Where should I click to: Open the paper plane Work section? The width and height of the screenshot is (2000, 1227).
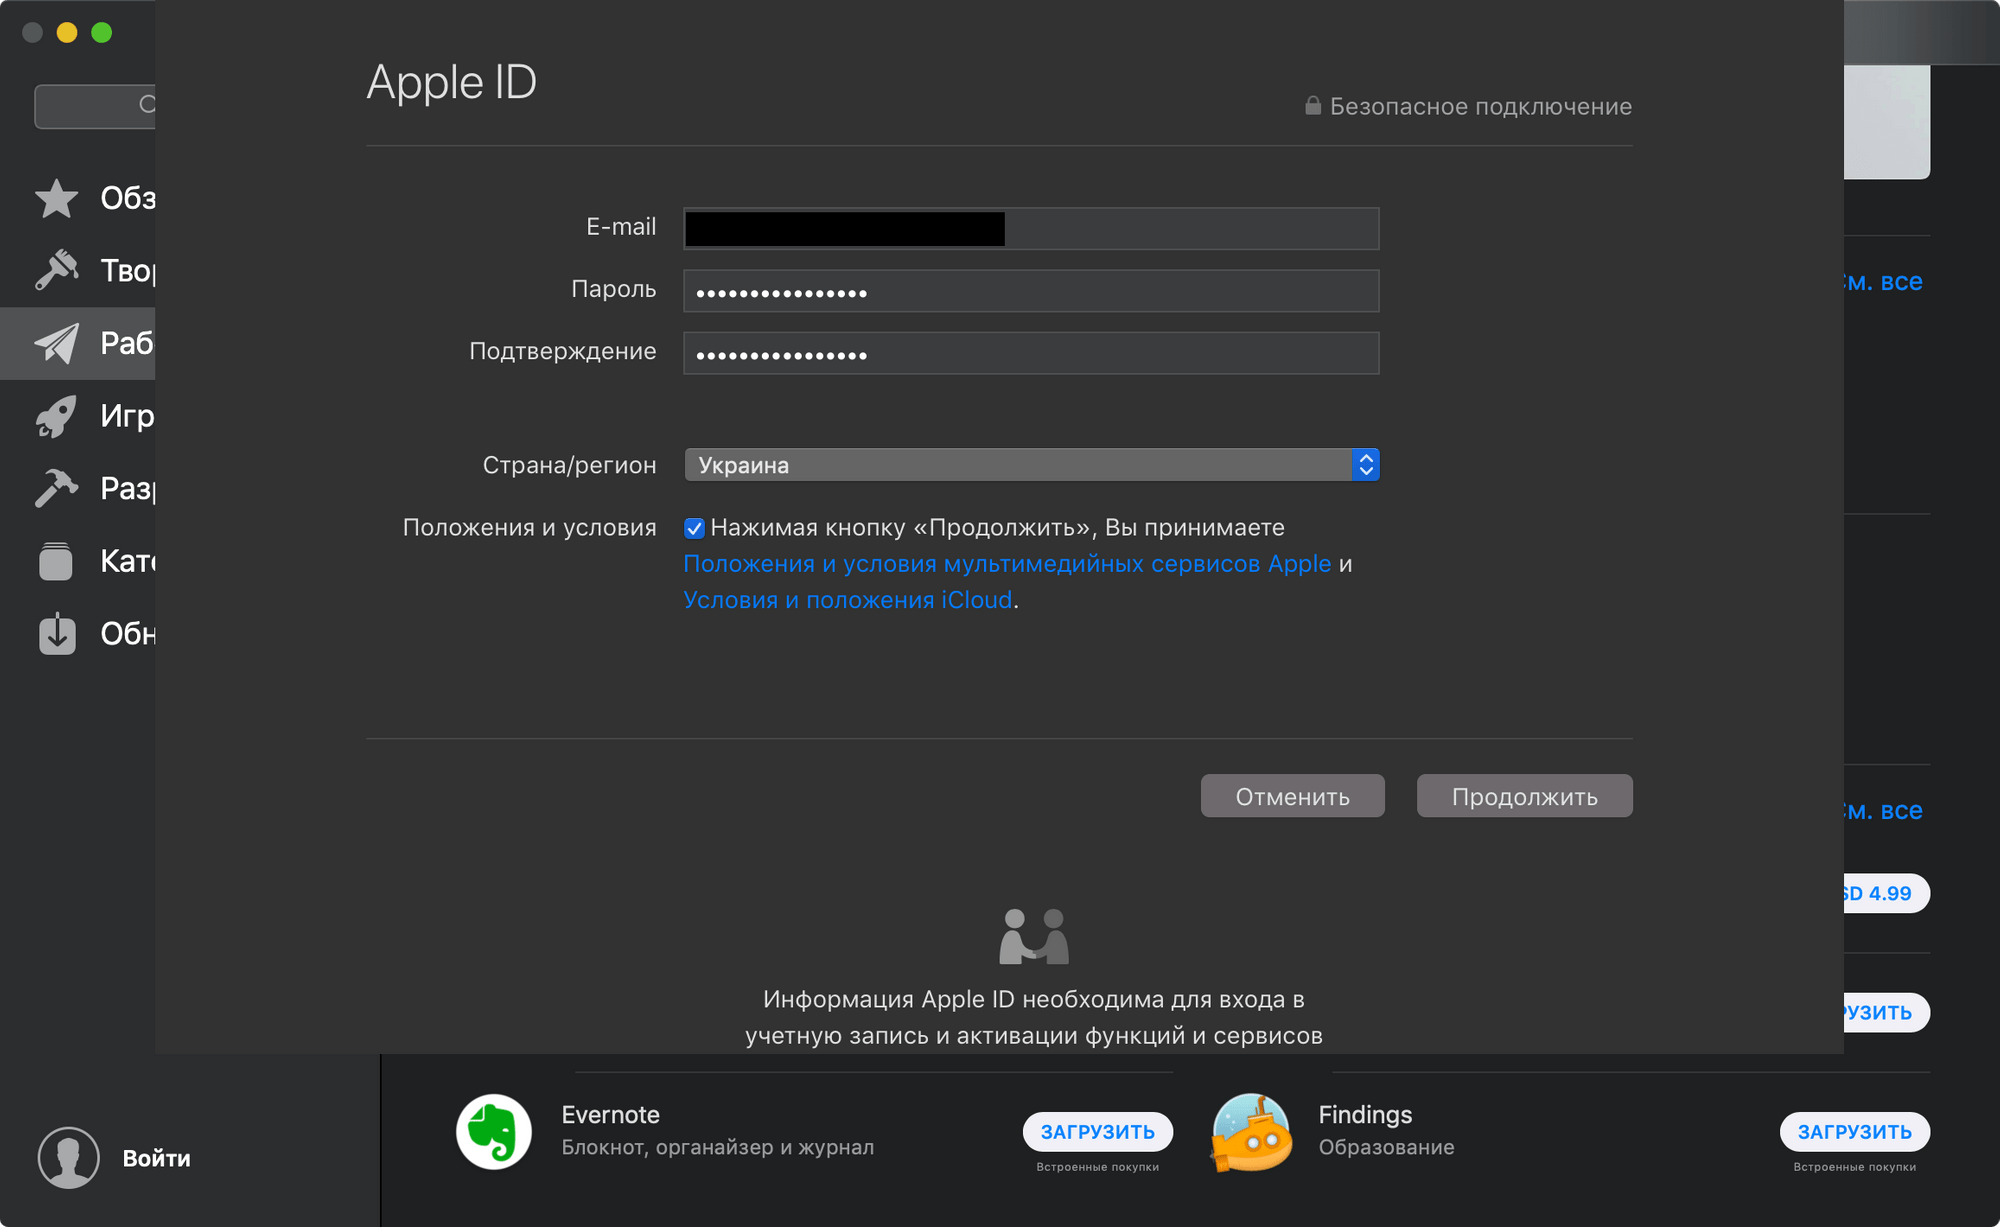coord(56,343)
